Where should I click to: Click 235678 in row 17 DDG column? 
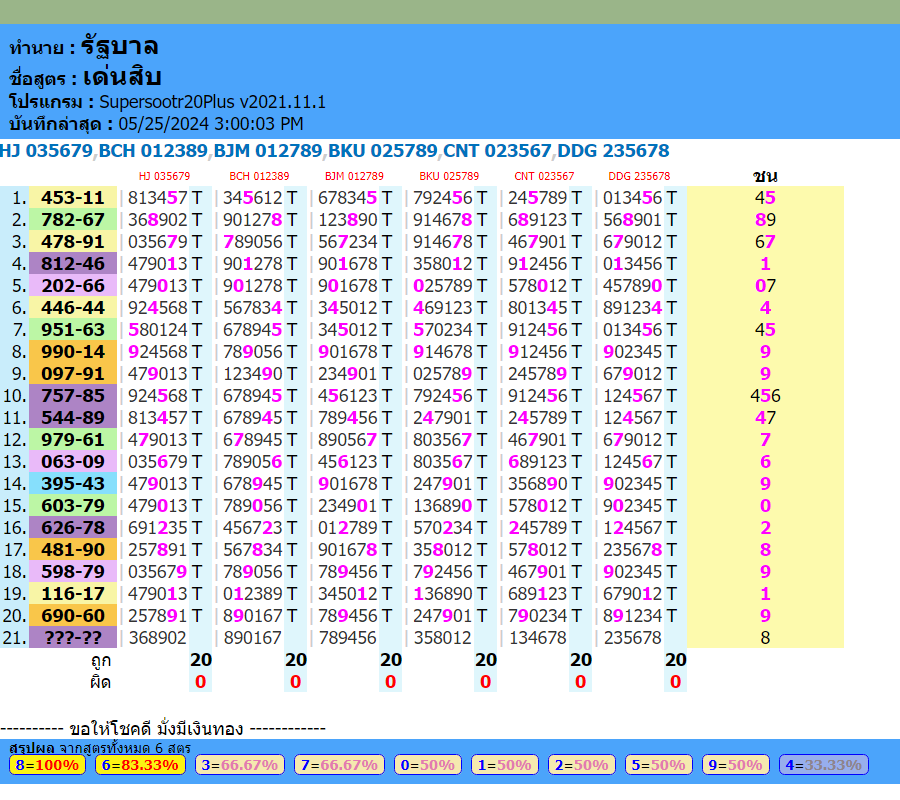coord(633,549)
